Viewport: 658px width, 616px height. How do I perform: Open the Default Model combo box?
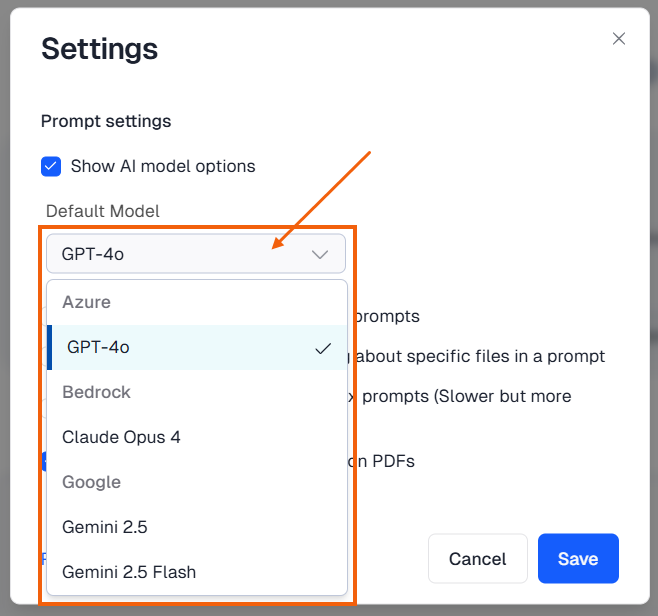click(x=180, y=254)
